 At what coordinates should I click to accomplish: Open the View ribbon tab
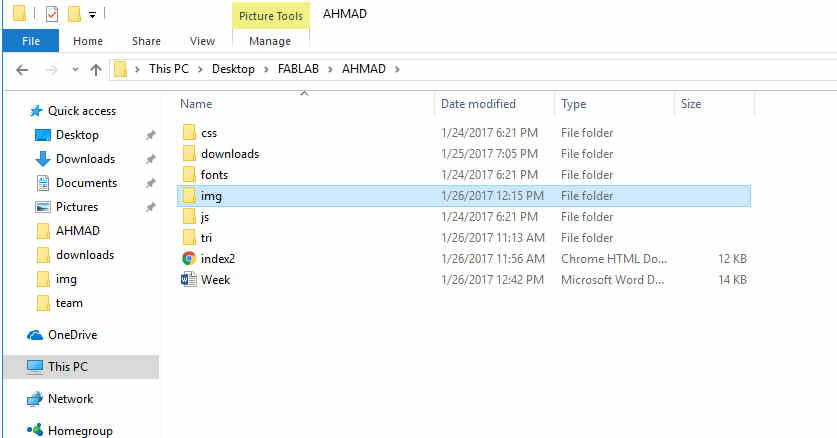pos(202,41)
